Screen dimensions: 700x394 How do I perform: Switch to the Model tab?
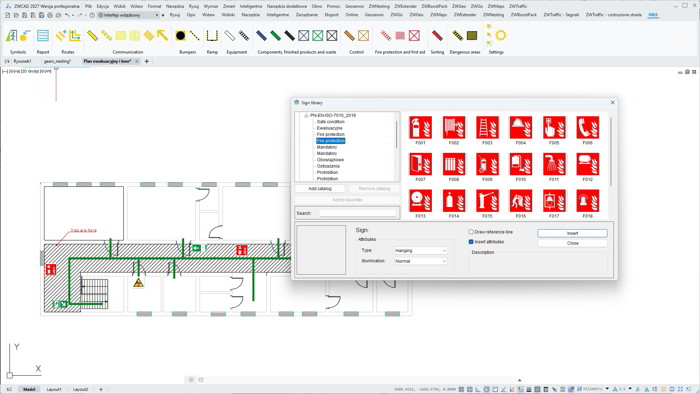[29, 390]
